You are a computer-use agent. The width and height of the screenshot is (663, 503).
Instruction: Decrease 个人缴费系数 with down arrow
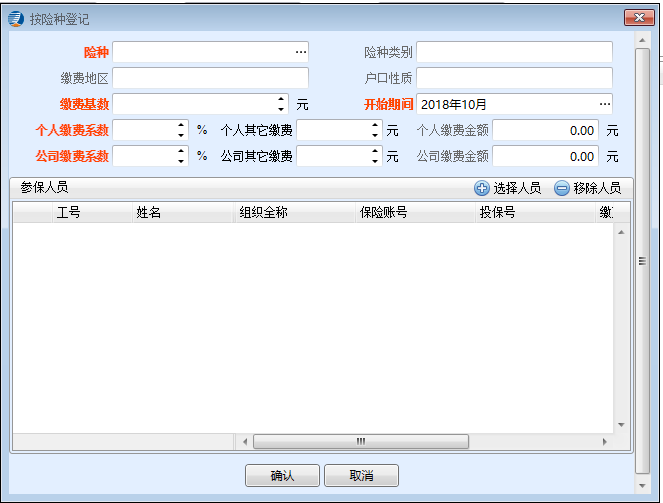181,134
